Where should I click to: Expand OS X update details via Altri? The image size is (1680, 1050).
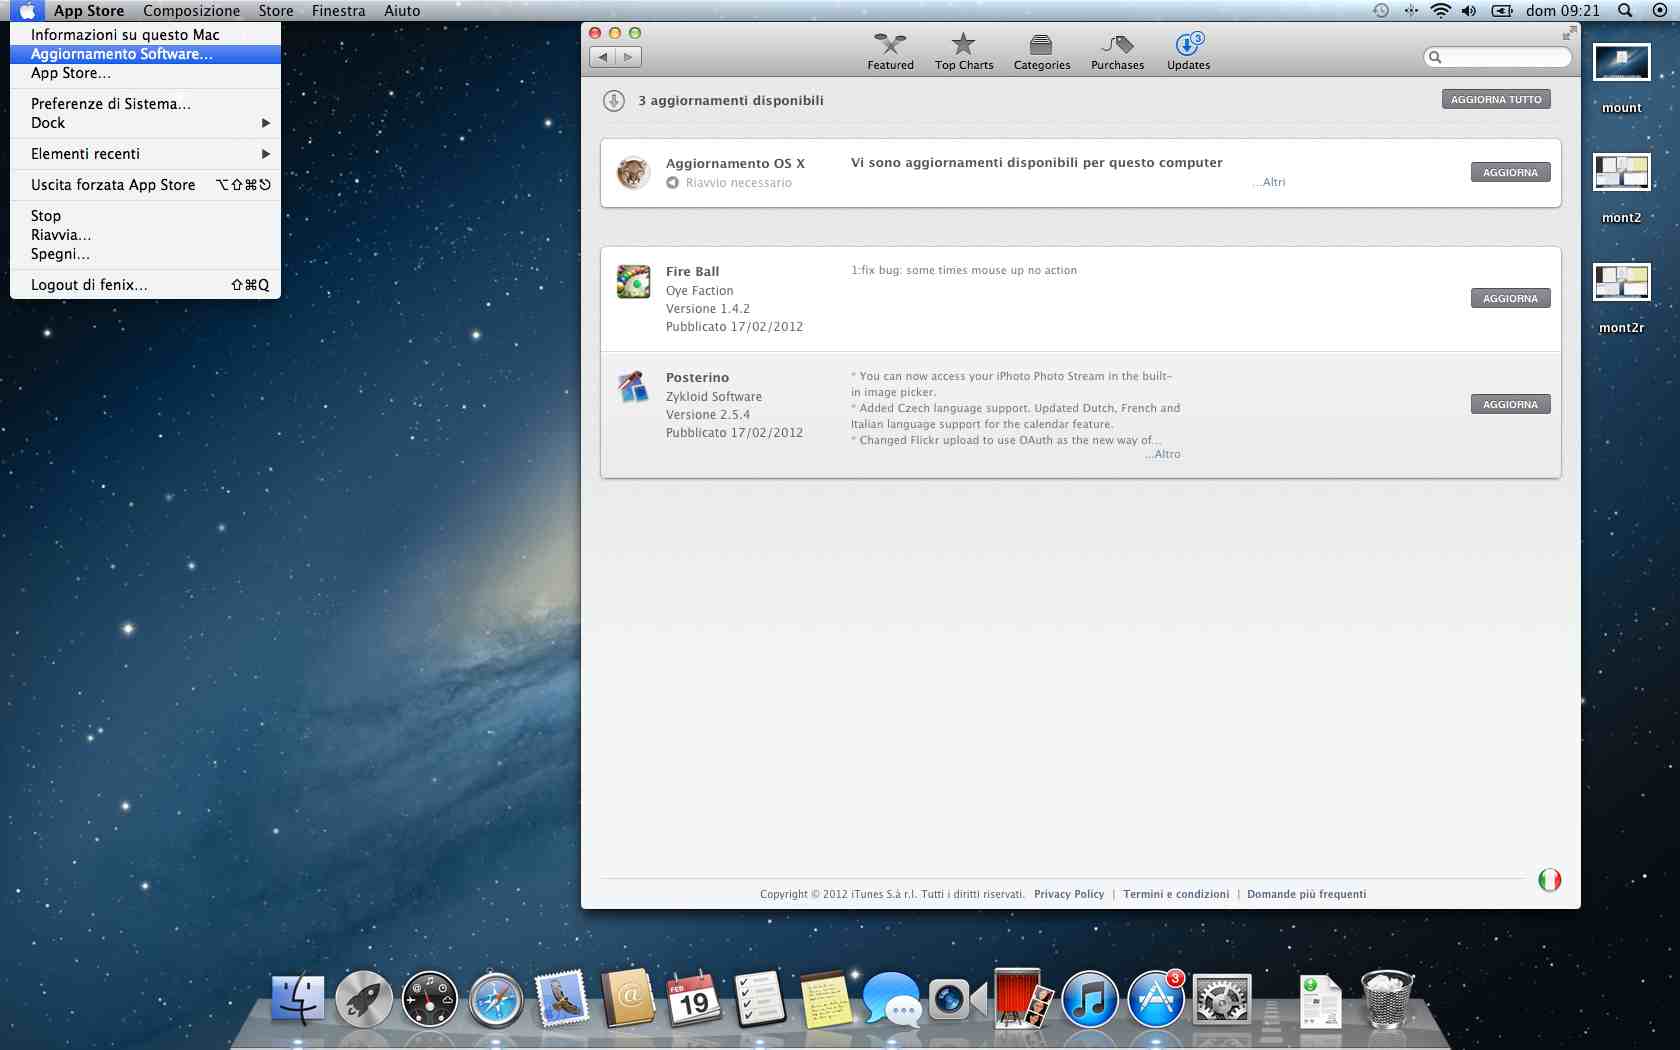tap(1269, 182)
